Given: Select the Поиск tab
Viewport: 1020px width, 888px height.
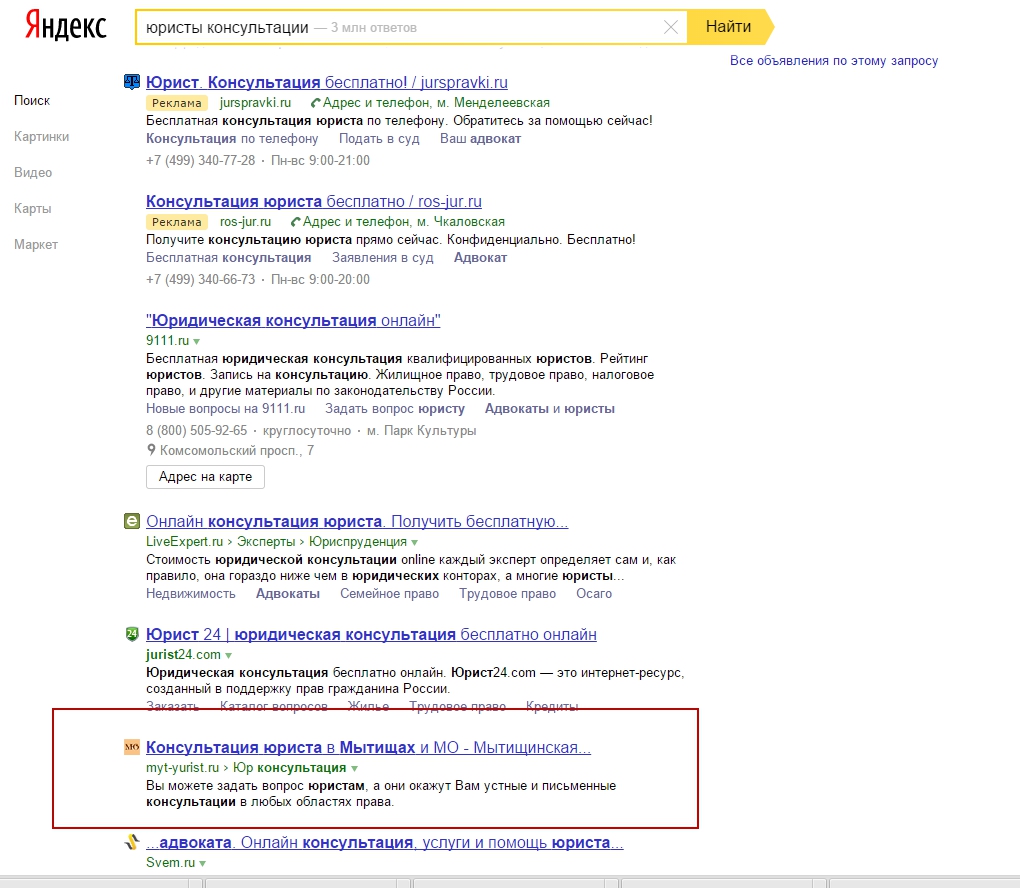Looking at the screenshot, I should (x=32, y=100).
